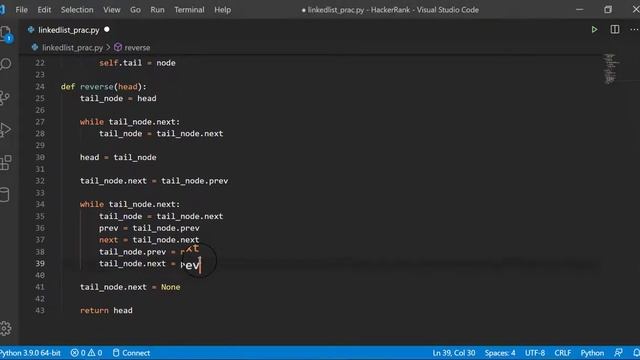Open the Manage gear icon
The width and height of the screenshot is (640, 360).
point(6,328)
